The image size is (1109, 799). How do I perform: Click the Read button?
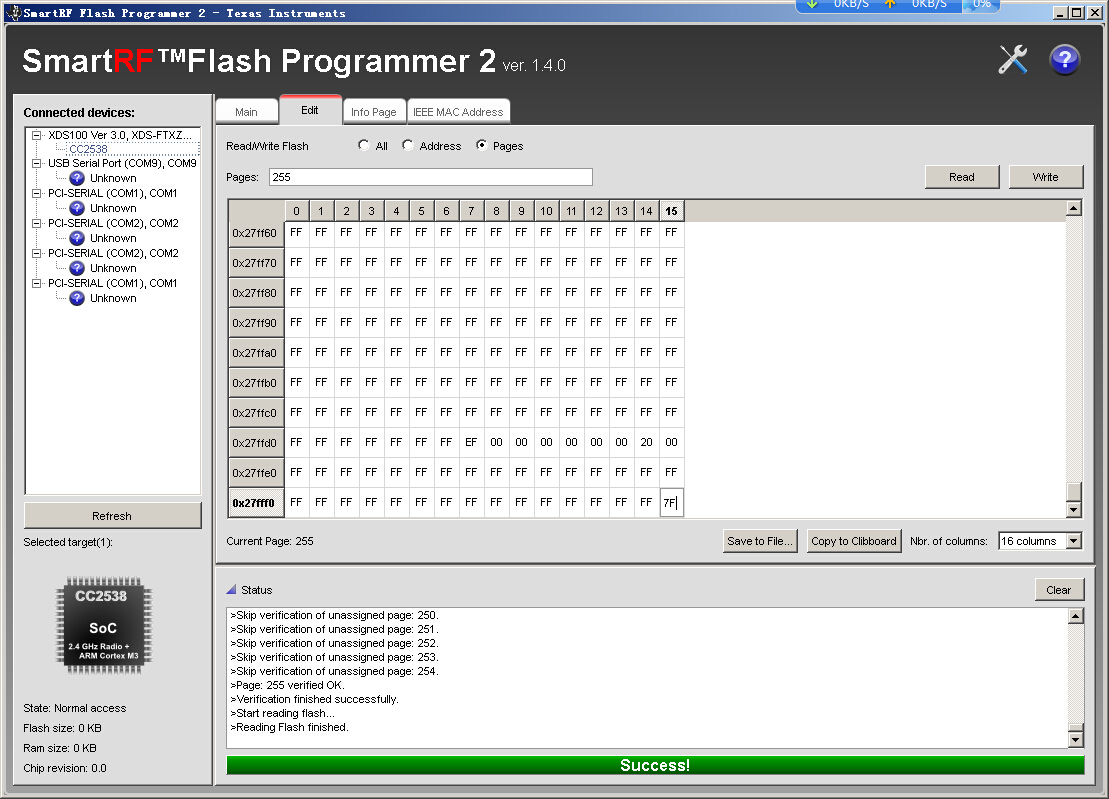pos(961,177)
